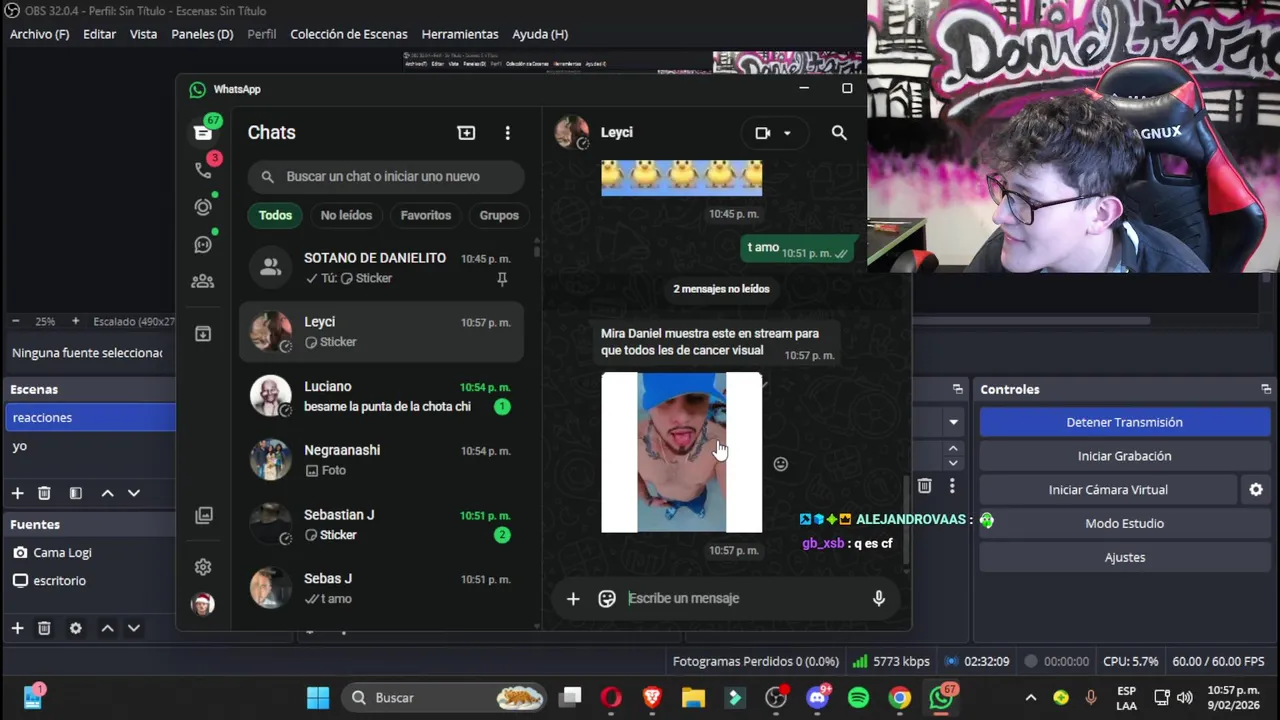The width and height of the screenshot is (1280, 720).
Task: Expand the video call options dropdown arrow
Action: (x=787, y=133)
